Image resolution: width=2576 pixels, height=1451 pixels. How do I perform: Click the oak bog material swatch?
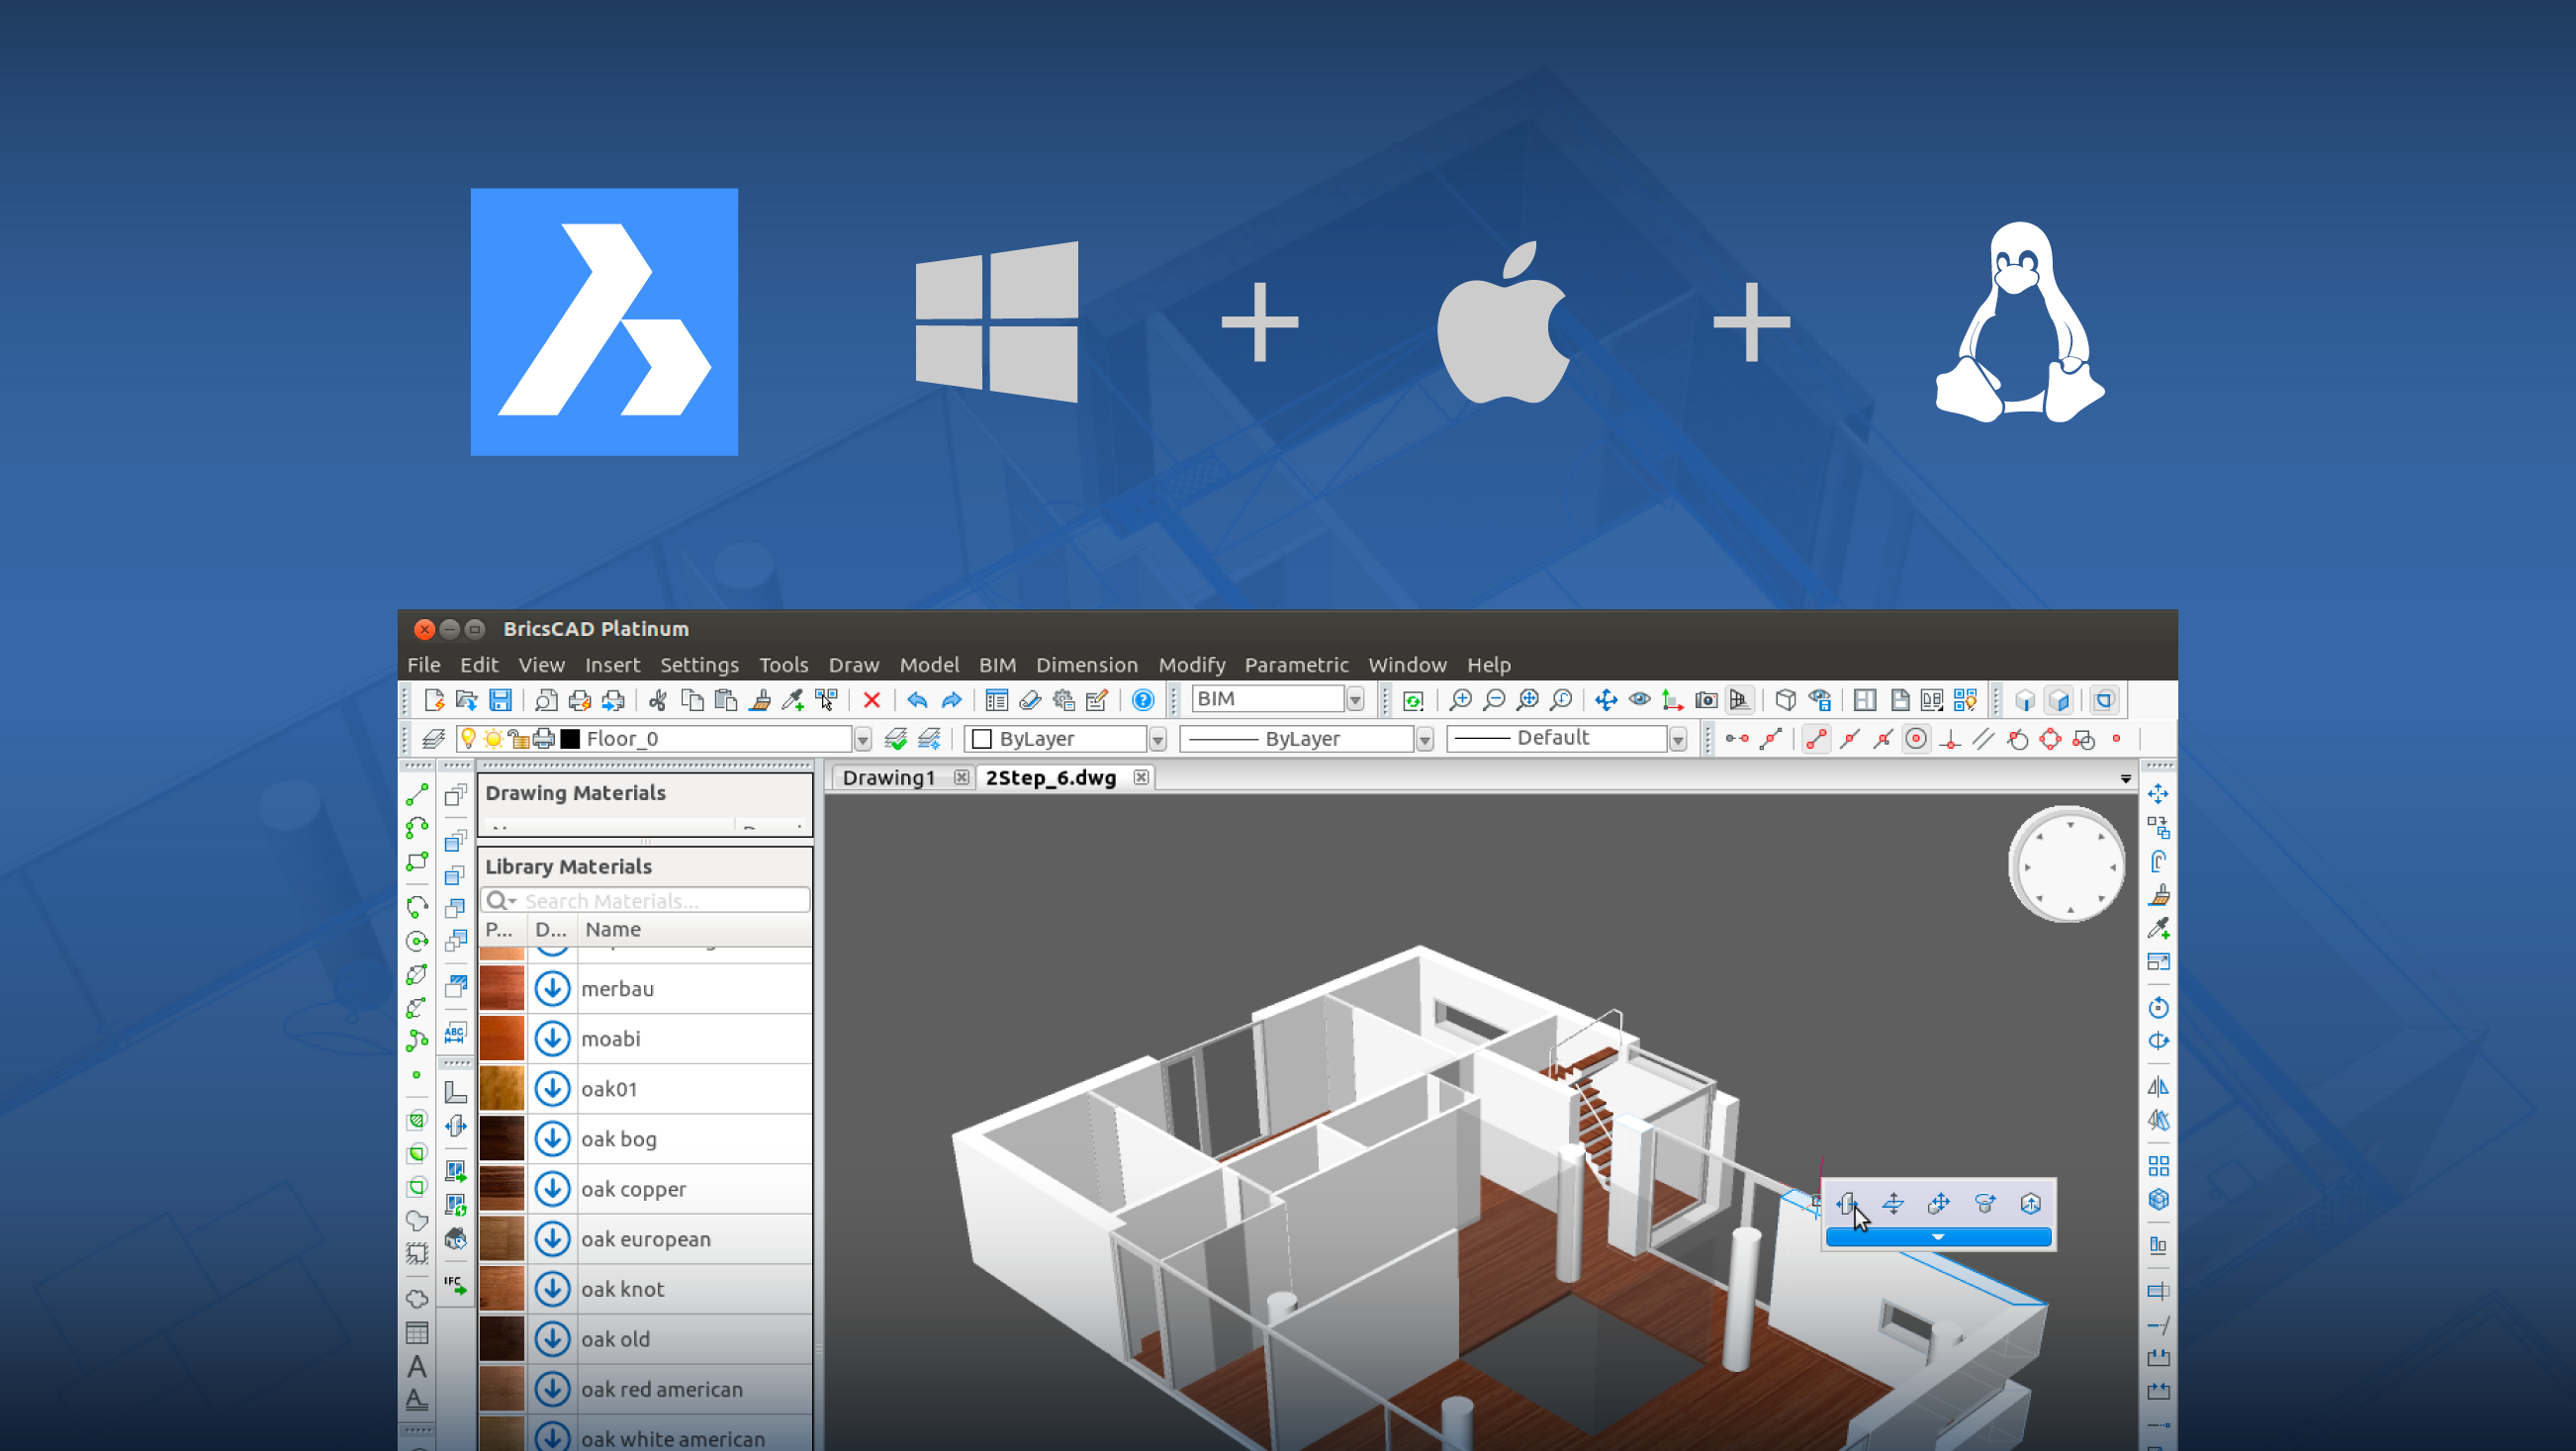502,1138
